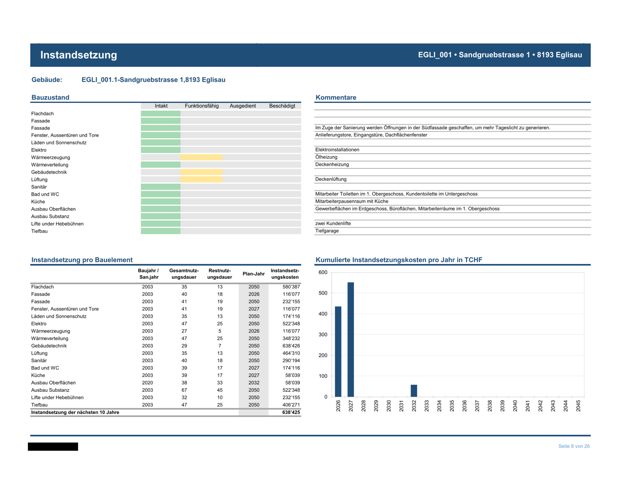Click the 2026 bar in the chart

pos(338,351)
